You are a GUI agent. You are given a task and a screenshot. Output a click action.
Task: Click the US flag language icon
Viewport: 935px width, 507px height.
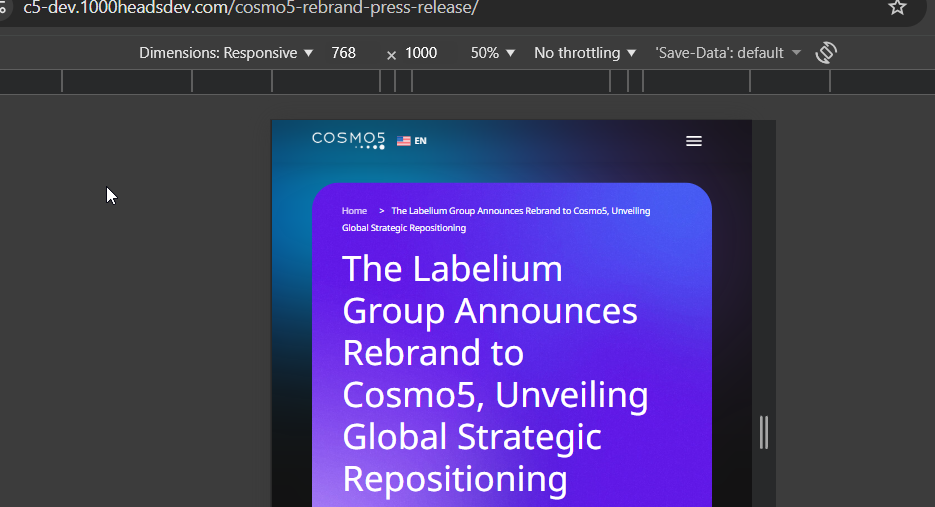404,141
